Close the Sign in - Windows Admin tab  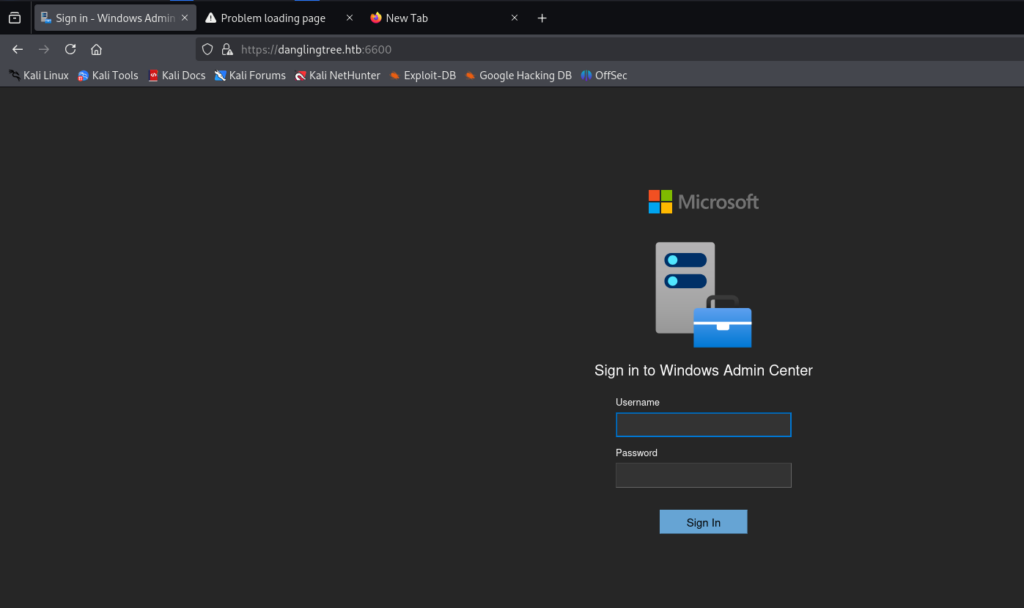(x=185, y=18)
